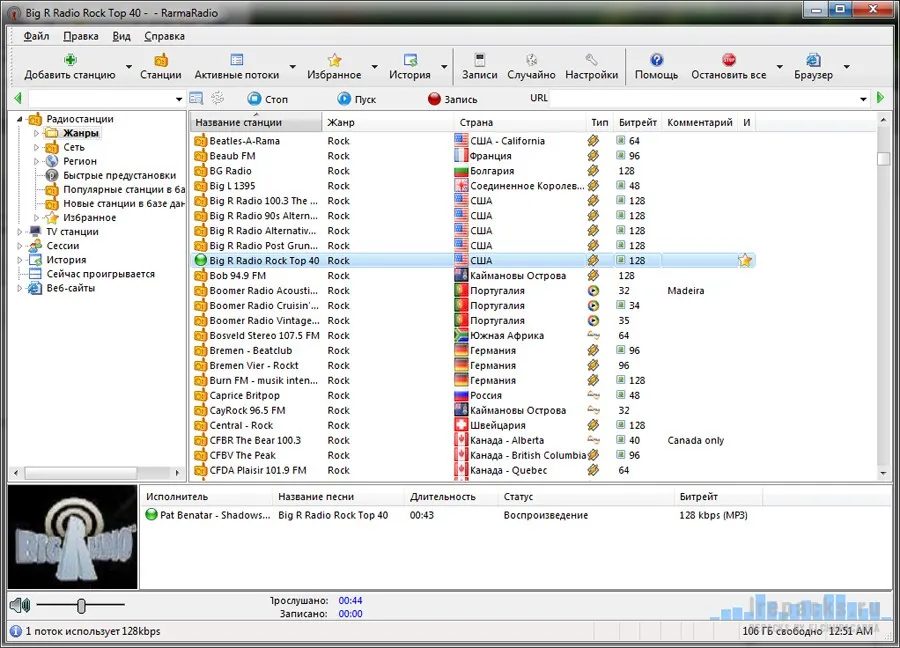Screen dimensions: 900x648
Task: Open the station combo box dropdown arrow
Action: (179, 99)
